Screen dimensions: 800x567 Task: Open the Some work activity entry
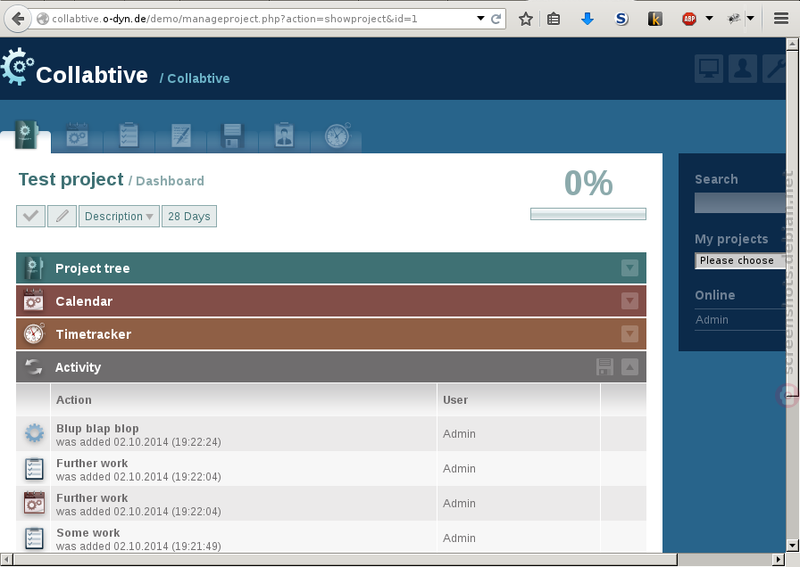[x=88, y=533]
